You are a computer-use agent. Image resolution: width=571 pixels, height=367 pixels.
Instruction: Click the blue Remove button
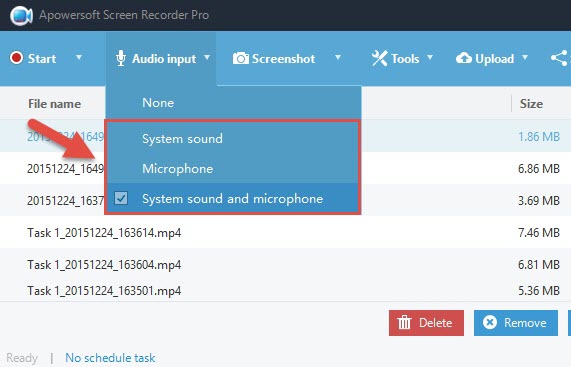click(516, 323)
